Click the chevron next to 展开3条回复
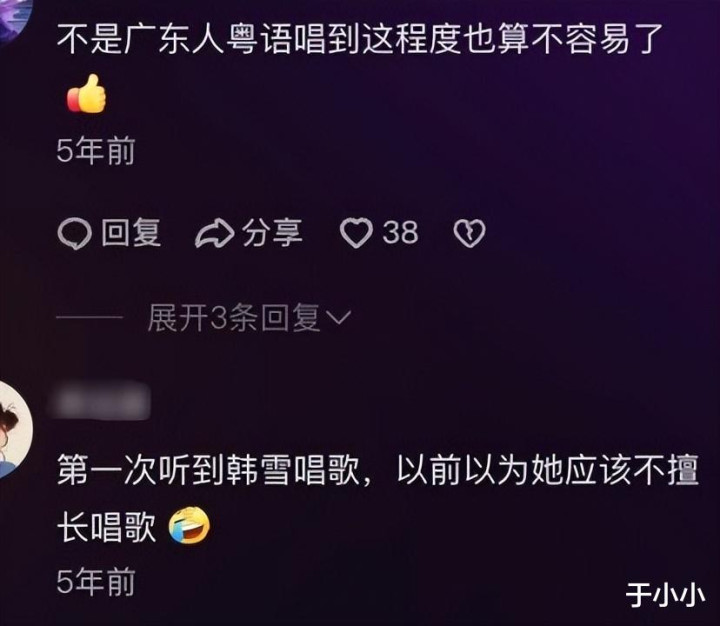The width and height of the screenshot is (720, 626). click(338, 317)
